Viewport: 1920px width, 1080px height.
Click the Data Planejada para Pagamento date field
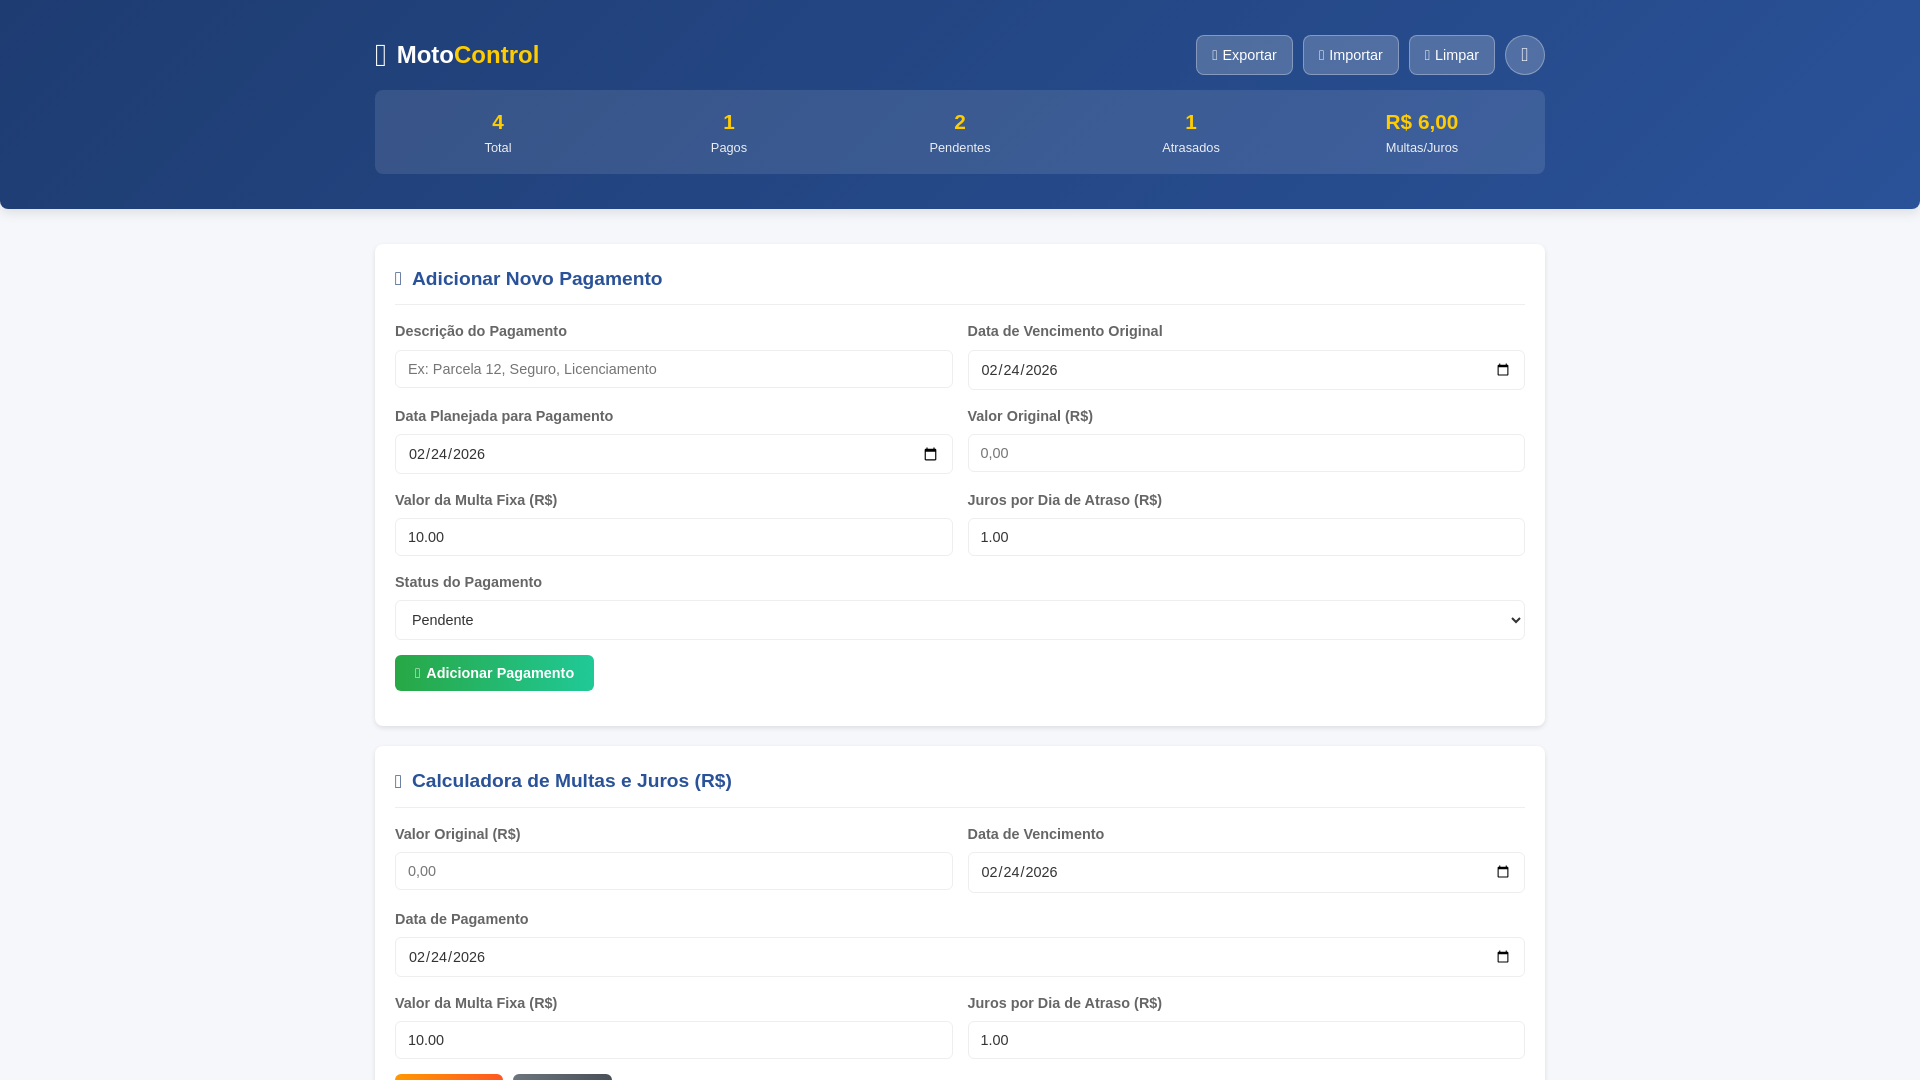coord(673,454)
